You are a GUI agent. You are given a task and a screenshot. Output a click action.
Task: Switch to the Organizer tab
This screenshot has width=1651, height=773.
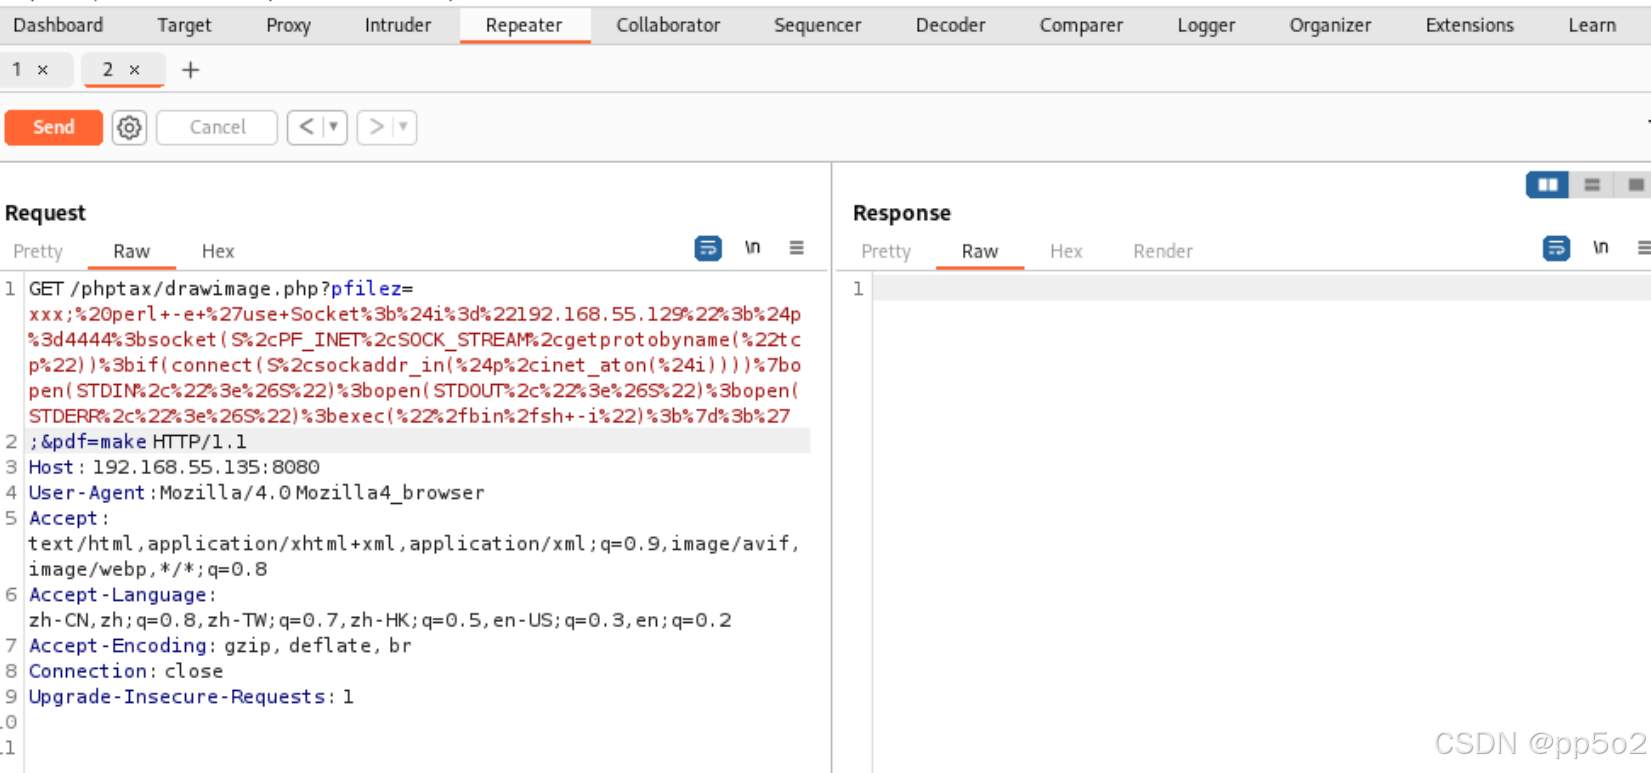coord(1330,25)
